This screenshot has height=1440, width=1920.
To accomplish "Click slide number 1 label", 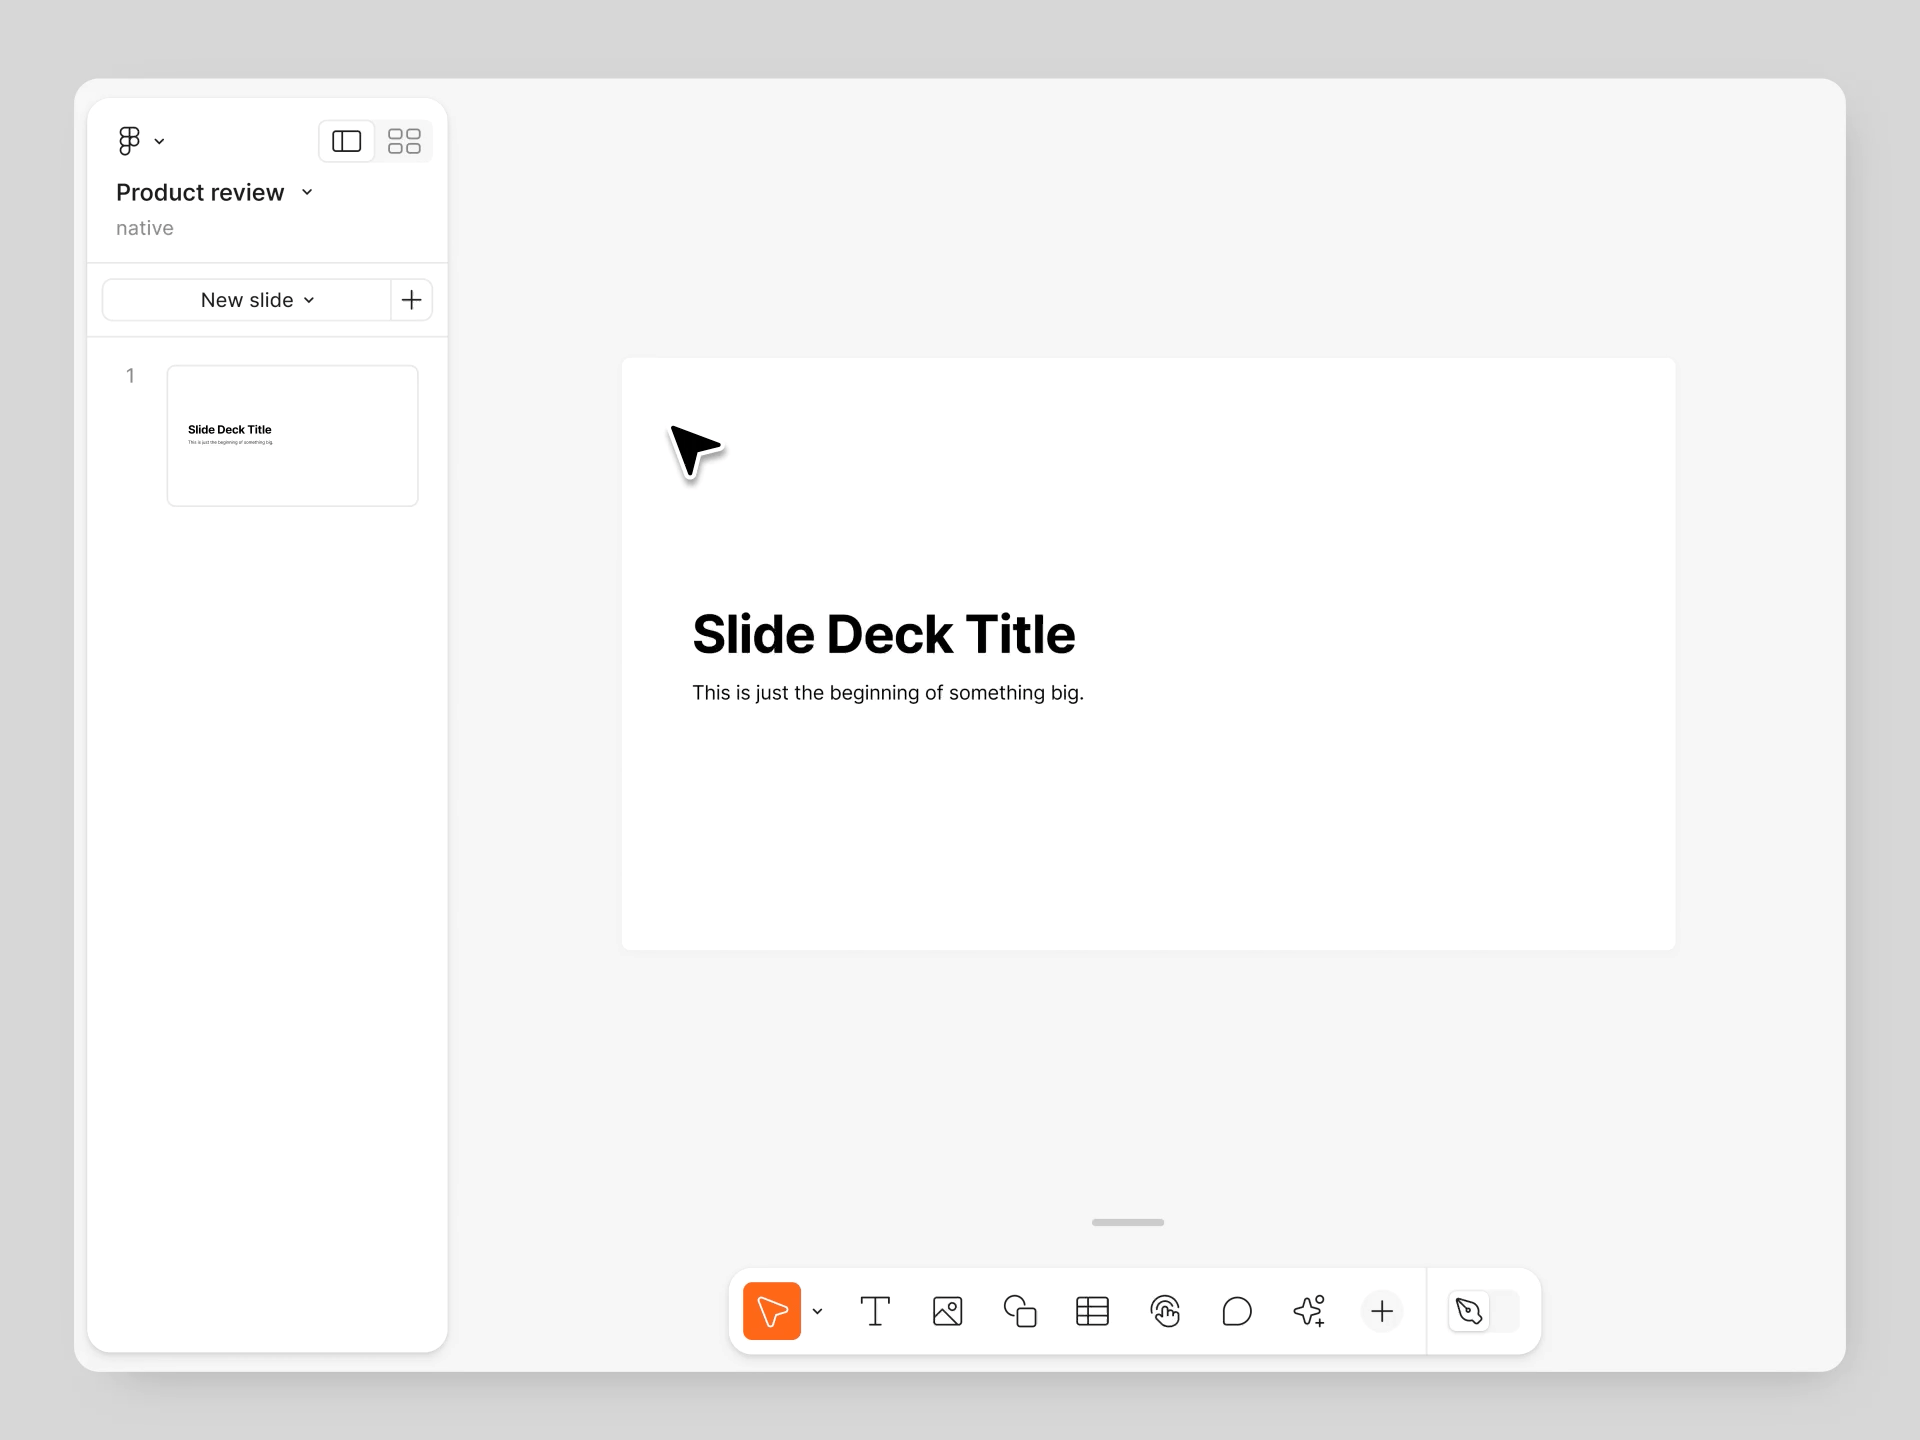I will [130, 376].
